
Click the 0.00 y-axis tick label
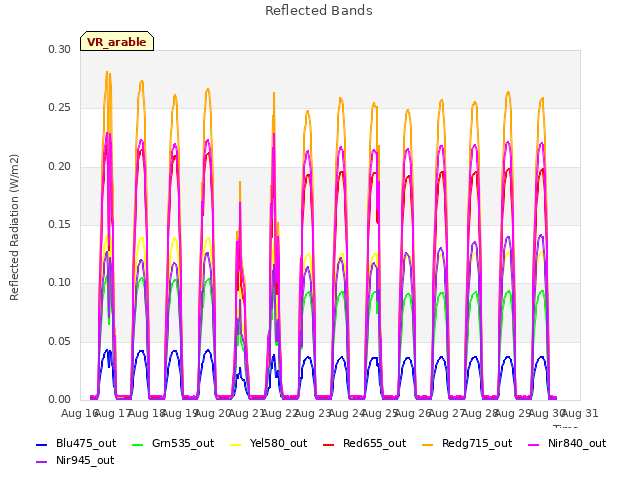59,400
